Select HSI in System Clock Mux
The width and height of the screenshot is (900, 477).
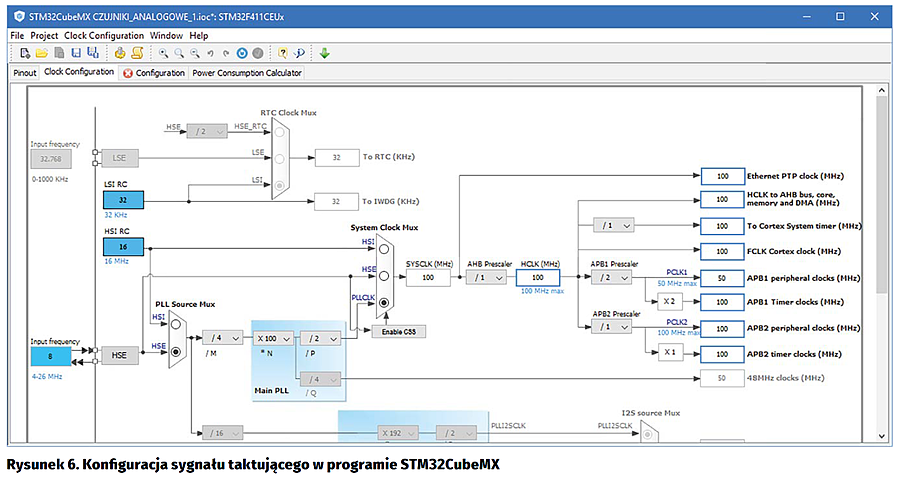(384, 247)
